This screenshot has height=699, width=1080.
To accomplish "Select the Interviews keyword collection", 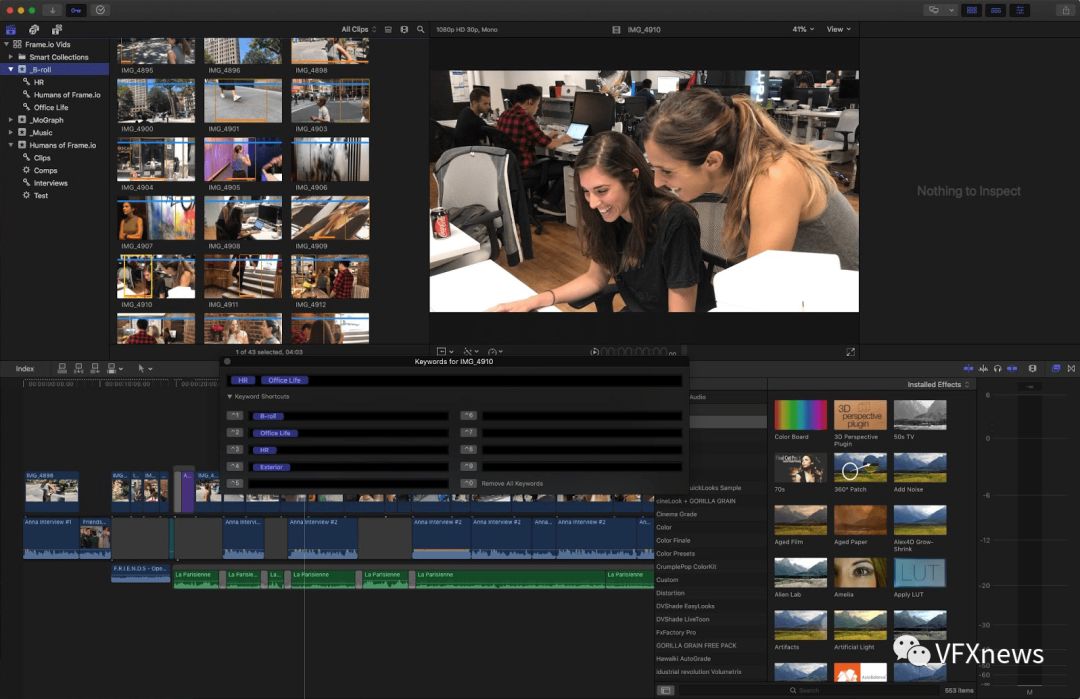I will click(x=51, y=183).
